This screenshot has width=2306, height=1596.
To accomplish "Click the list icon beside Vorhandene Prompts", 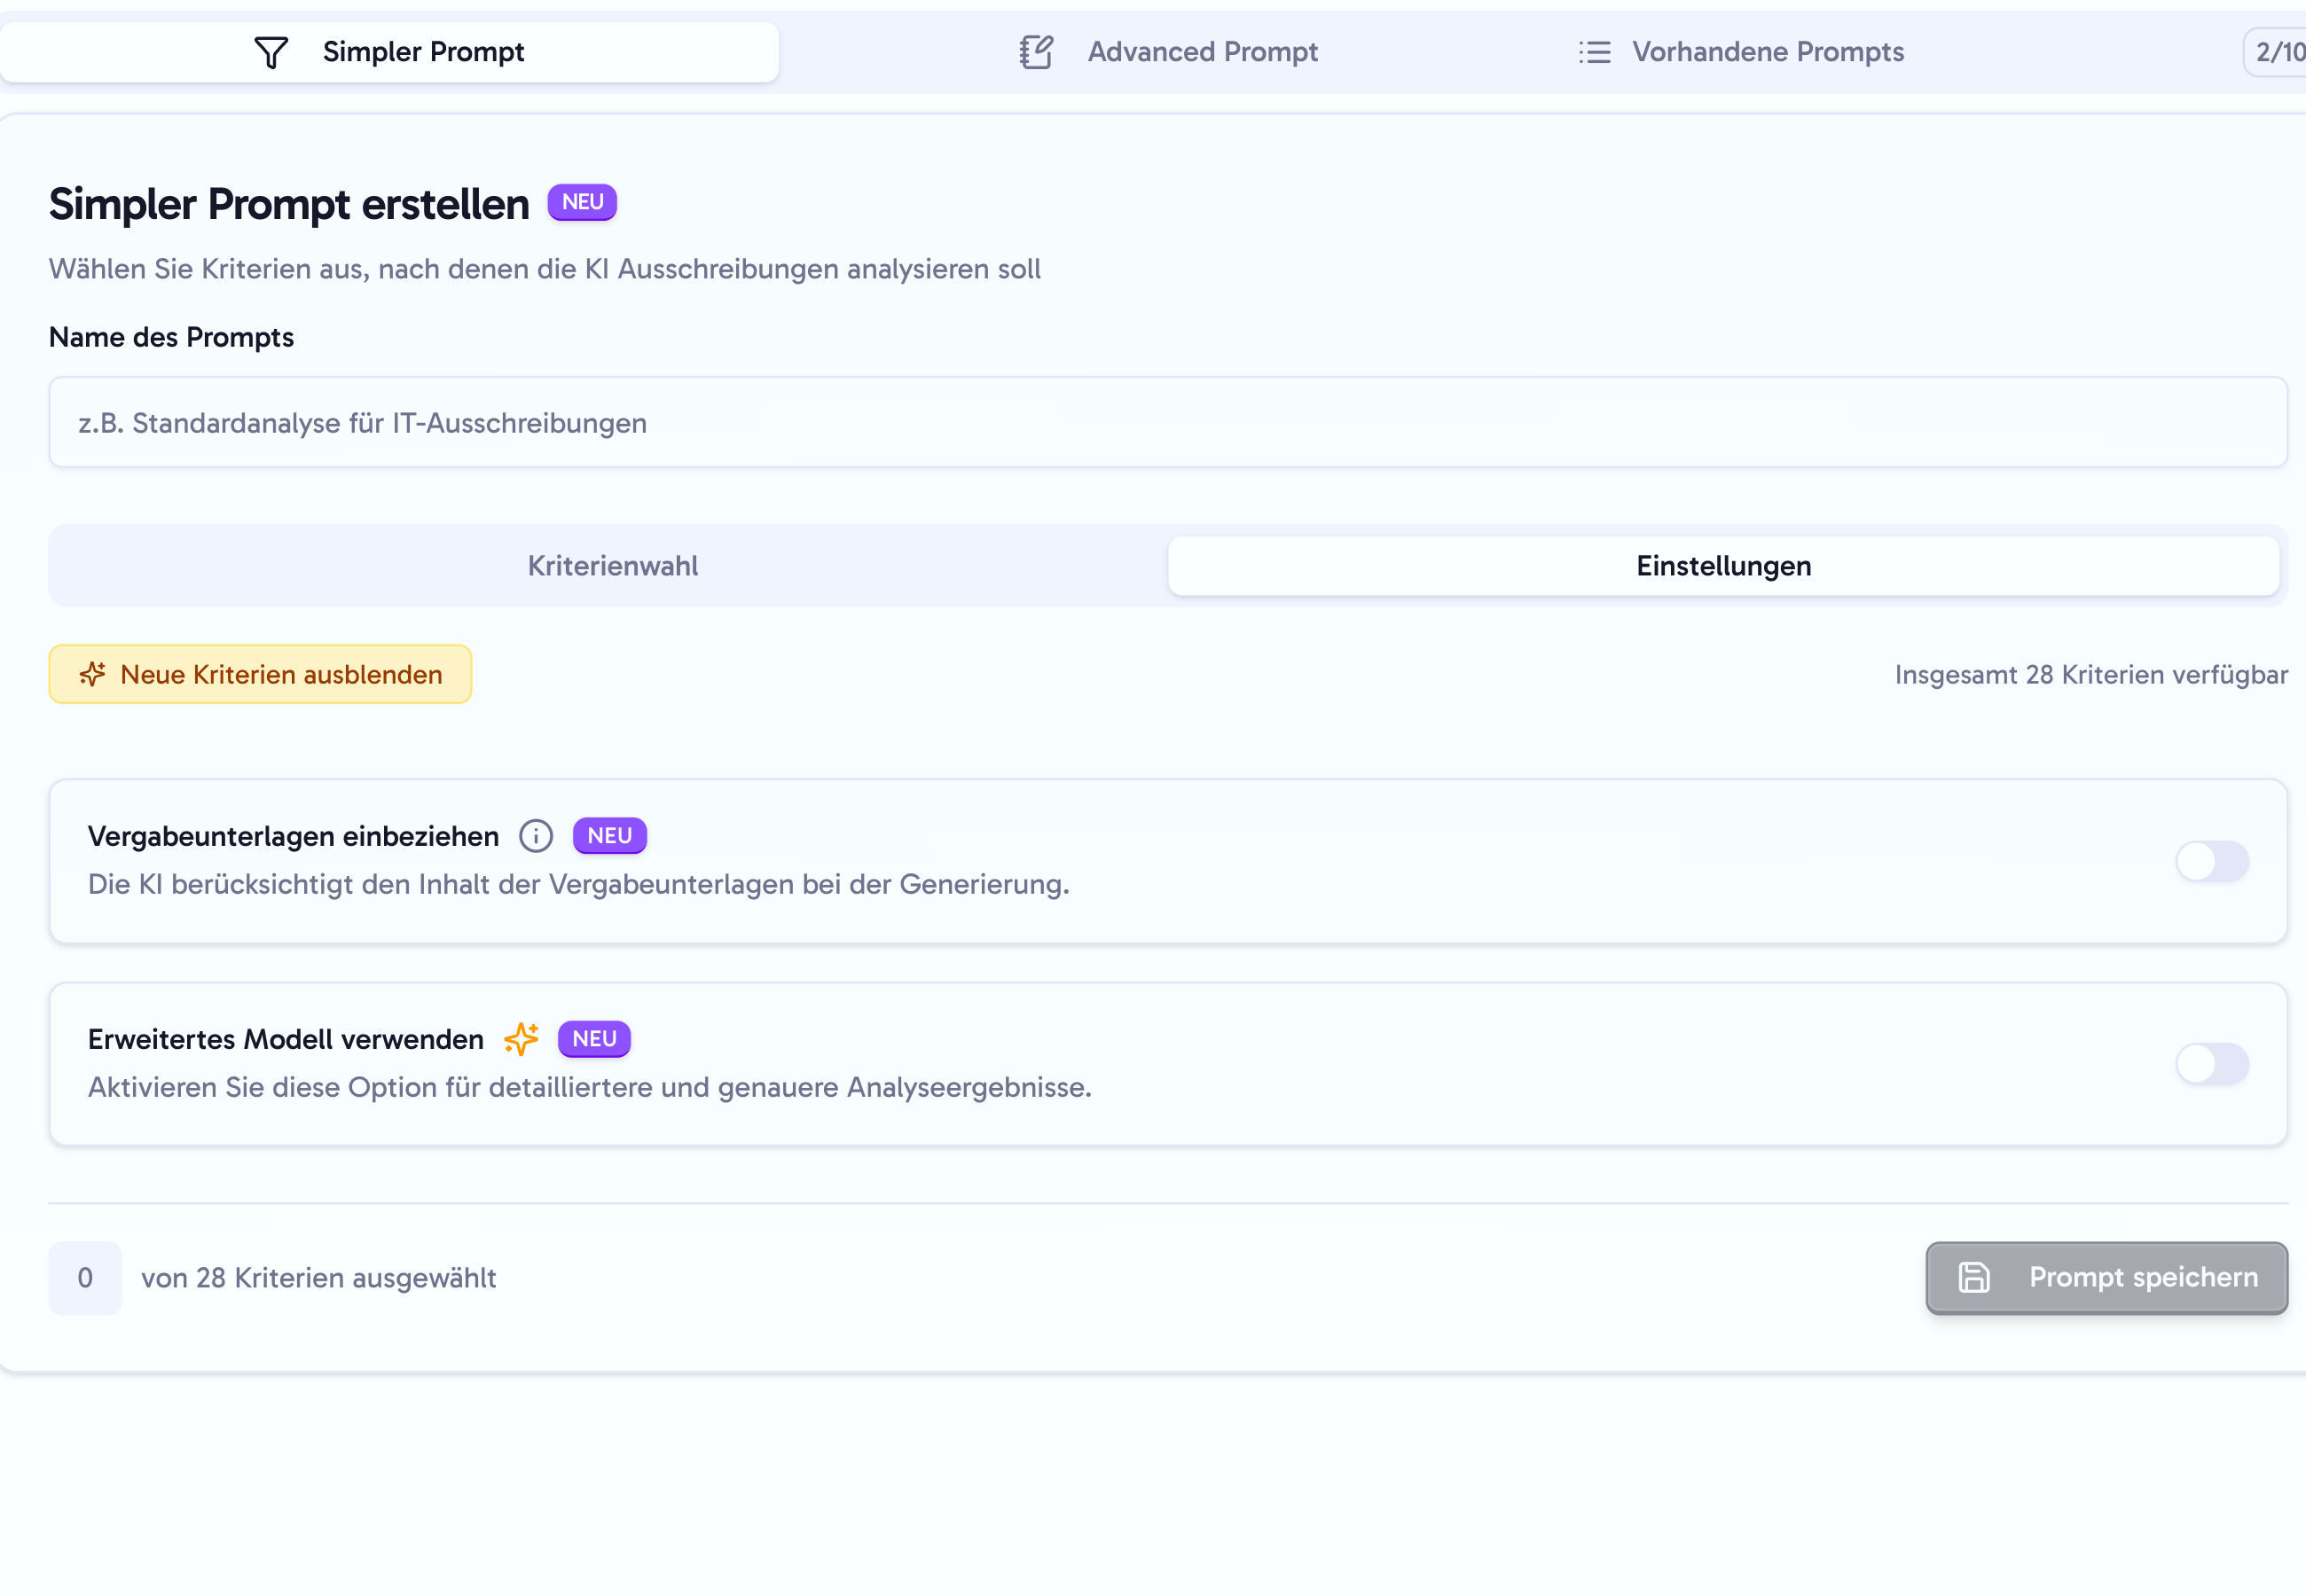I will (1594, 52).
